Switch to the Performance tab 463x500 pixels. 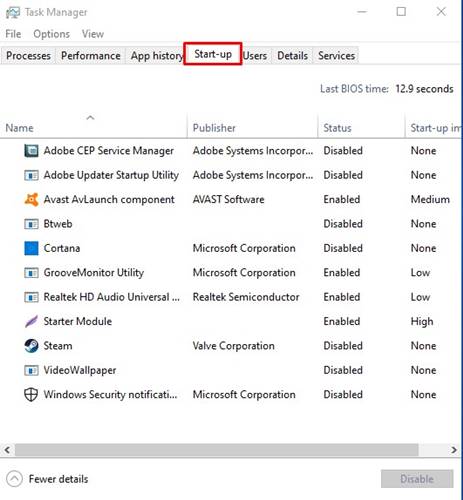tap(91, 56)
